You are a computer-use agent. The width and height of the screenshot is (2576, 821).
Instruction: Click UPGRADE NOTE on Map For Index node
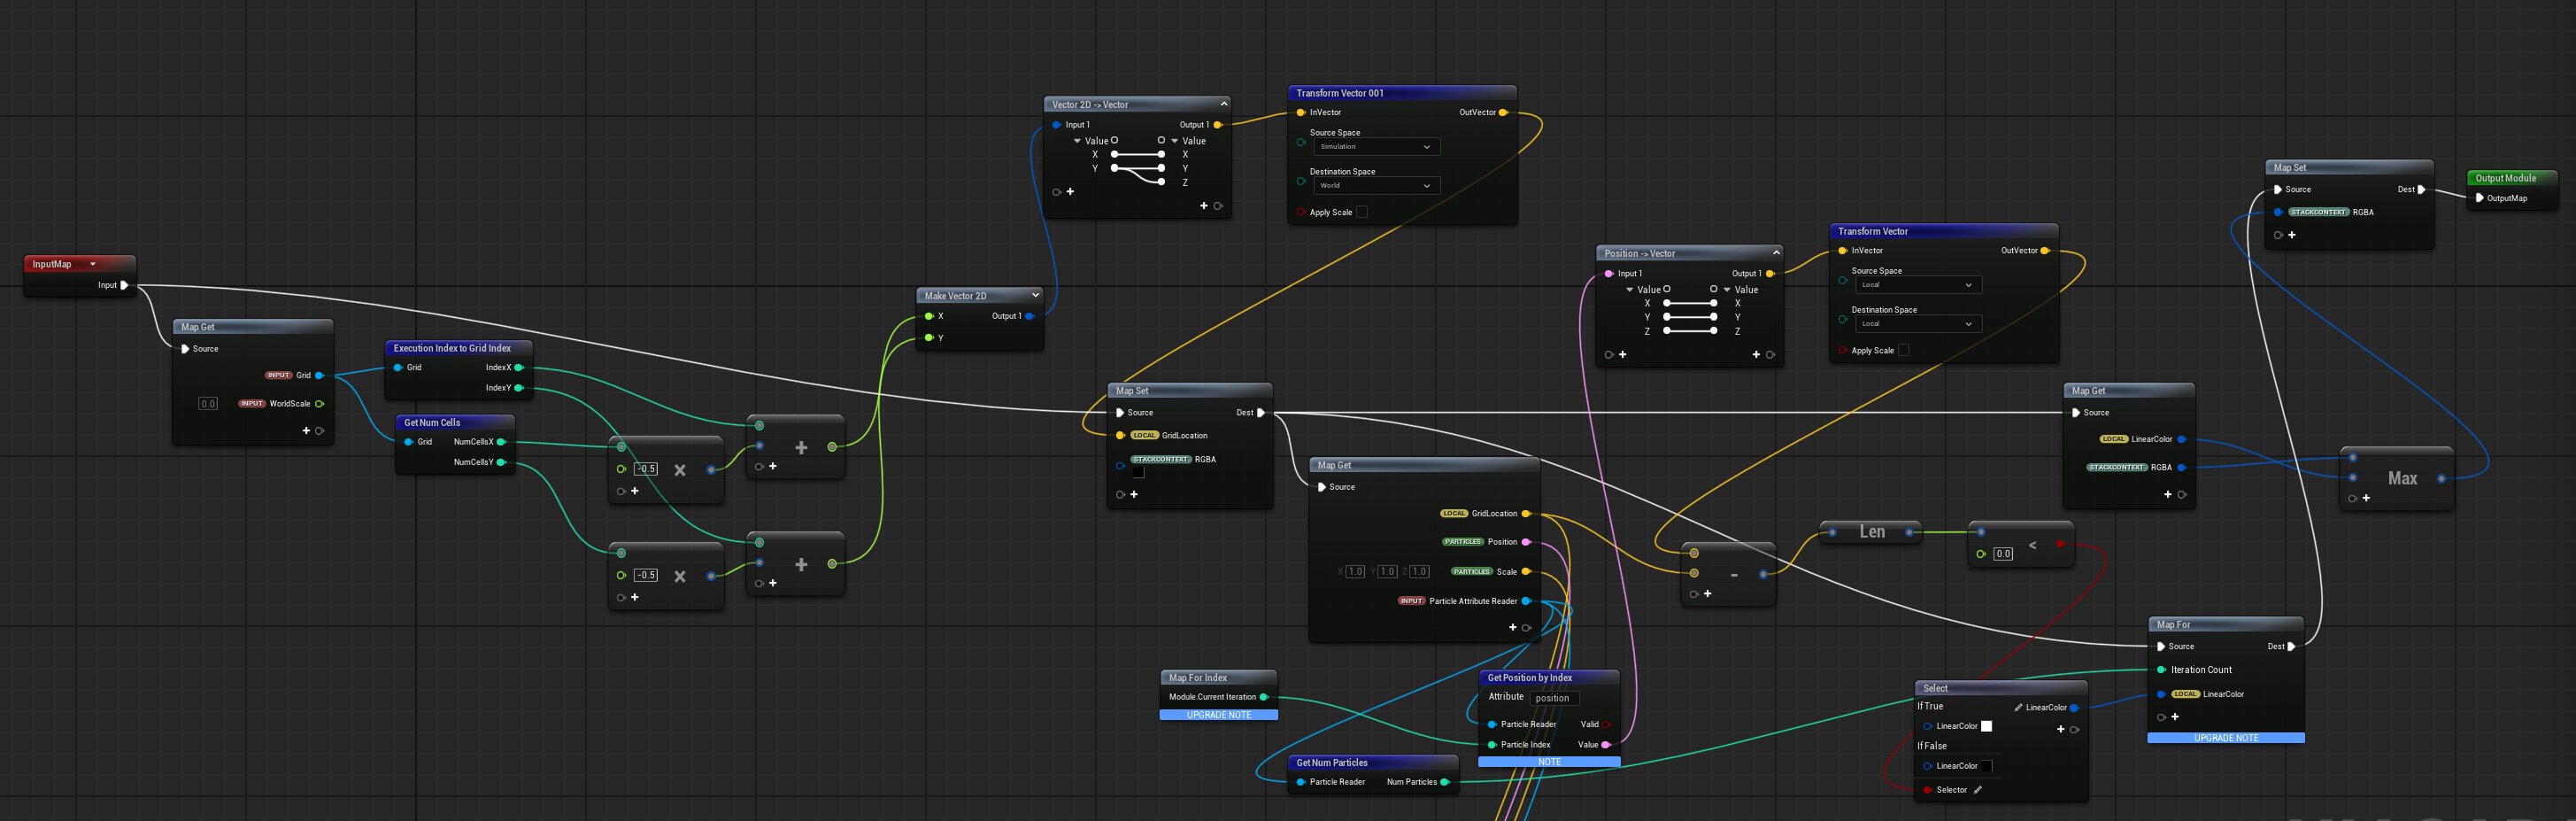coord(1218,715)
